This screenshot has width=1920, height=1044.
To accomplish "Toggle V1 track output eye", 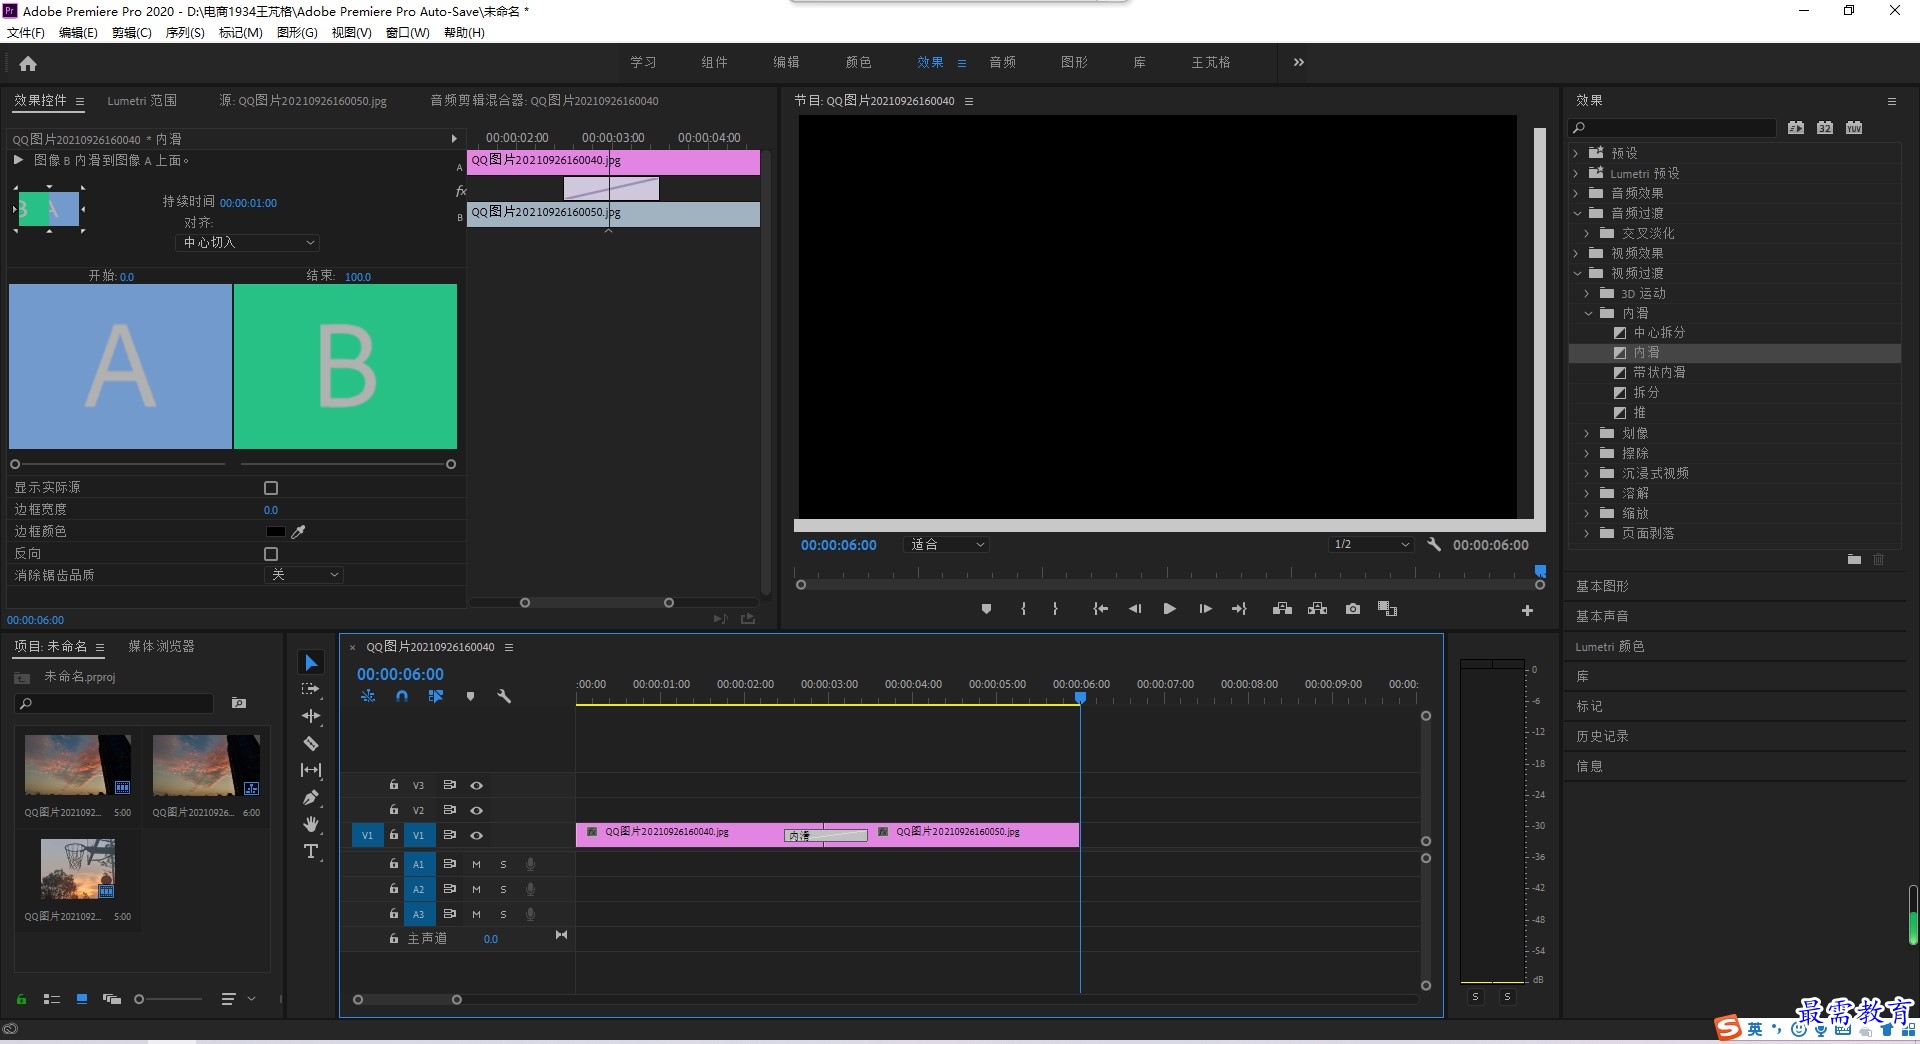I will pyautogui.click(x=477, y=835).
